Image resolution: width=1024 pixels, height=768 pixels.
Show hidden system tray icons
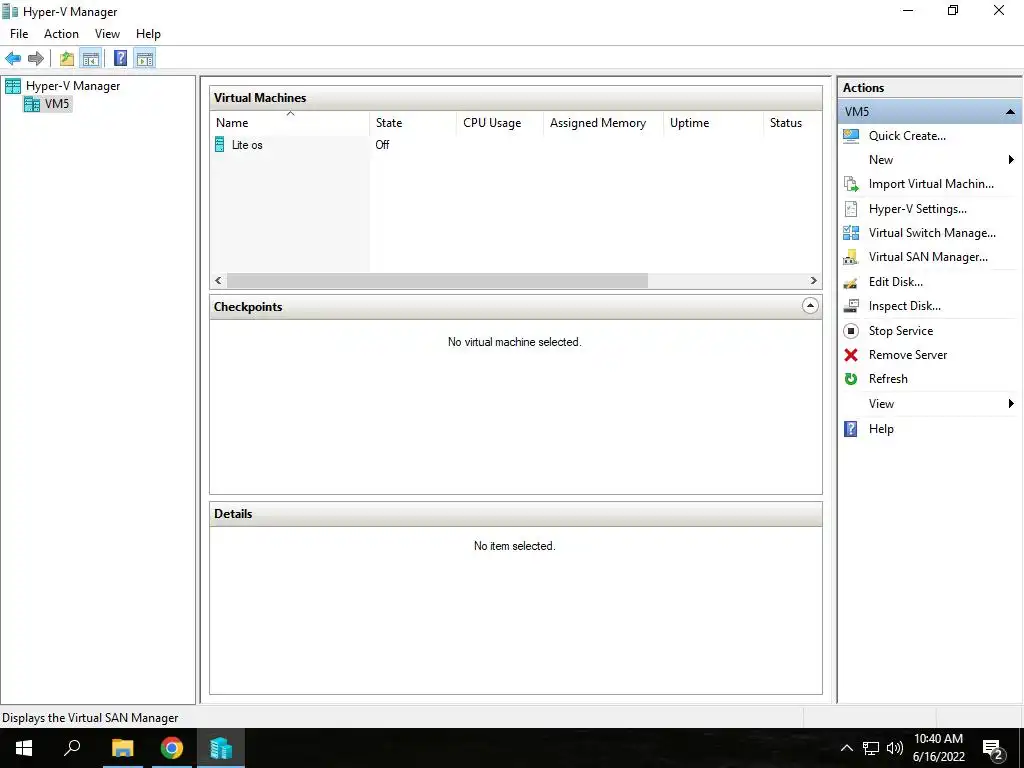[x=846, y=748]
